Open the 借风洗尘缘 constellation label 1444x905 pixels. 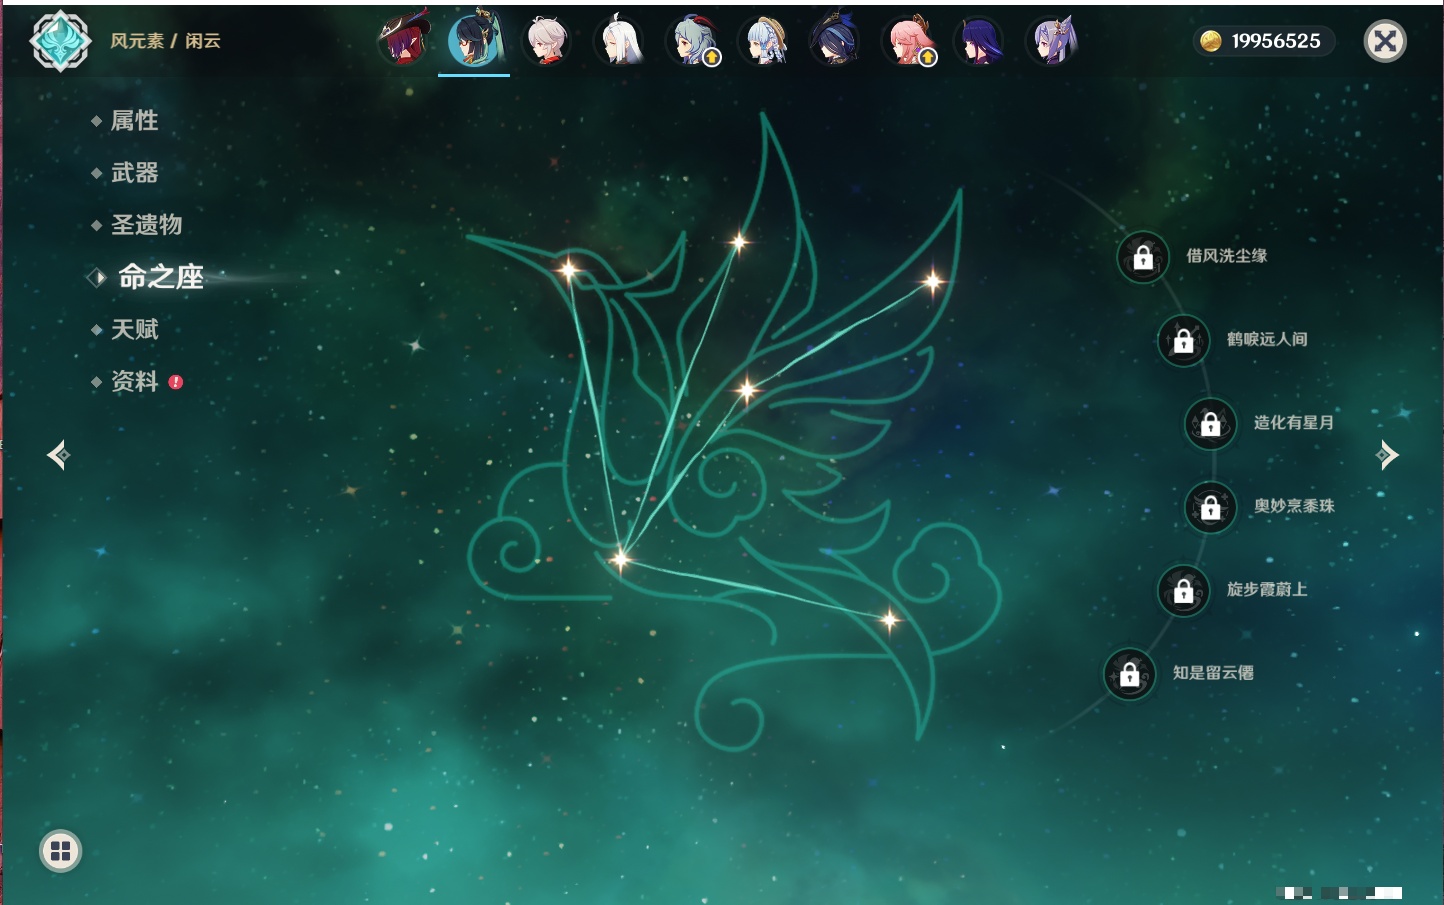click(x=1227, y=256)
